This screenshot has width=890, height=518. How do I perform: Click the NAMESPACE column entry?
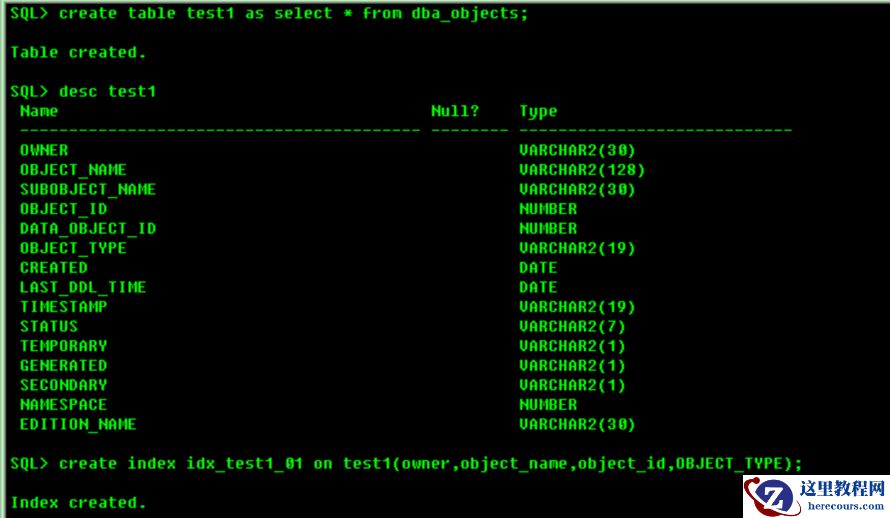63,404
